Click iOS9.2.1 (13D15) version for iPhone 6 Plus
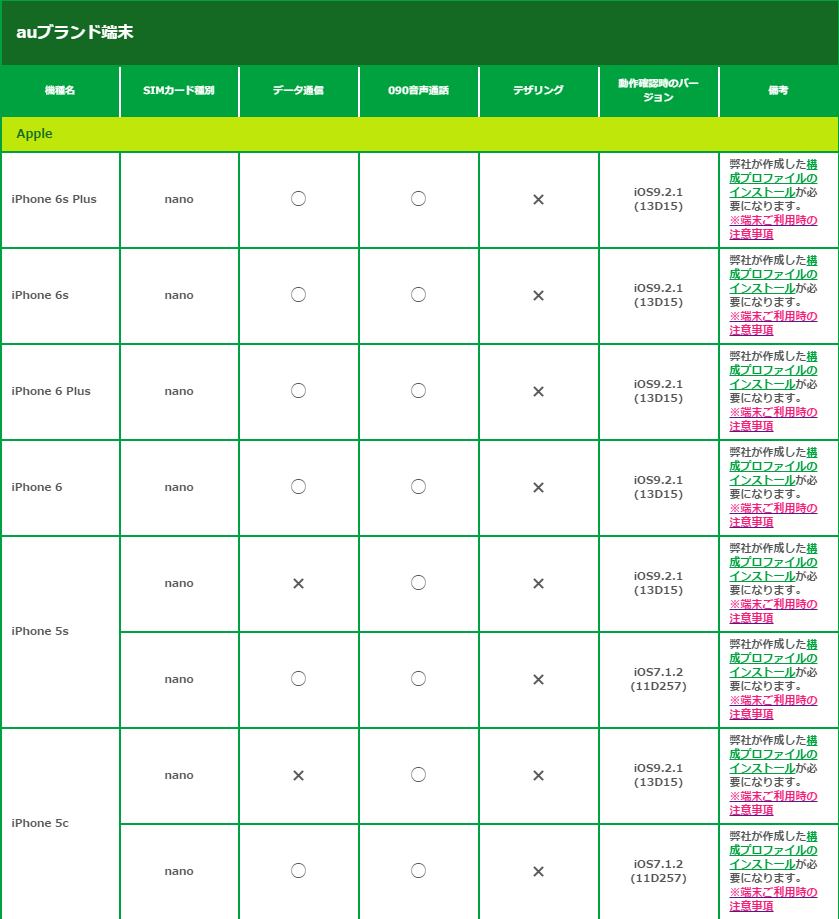Viewport: 839px width, 919px height. (659, 392)
